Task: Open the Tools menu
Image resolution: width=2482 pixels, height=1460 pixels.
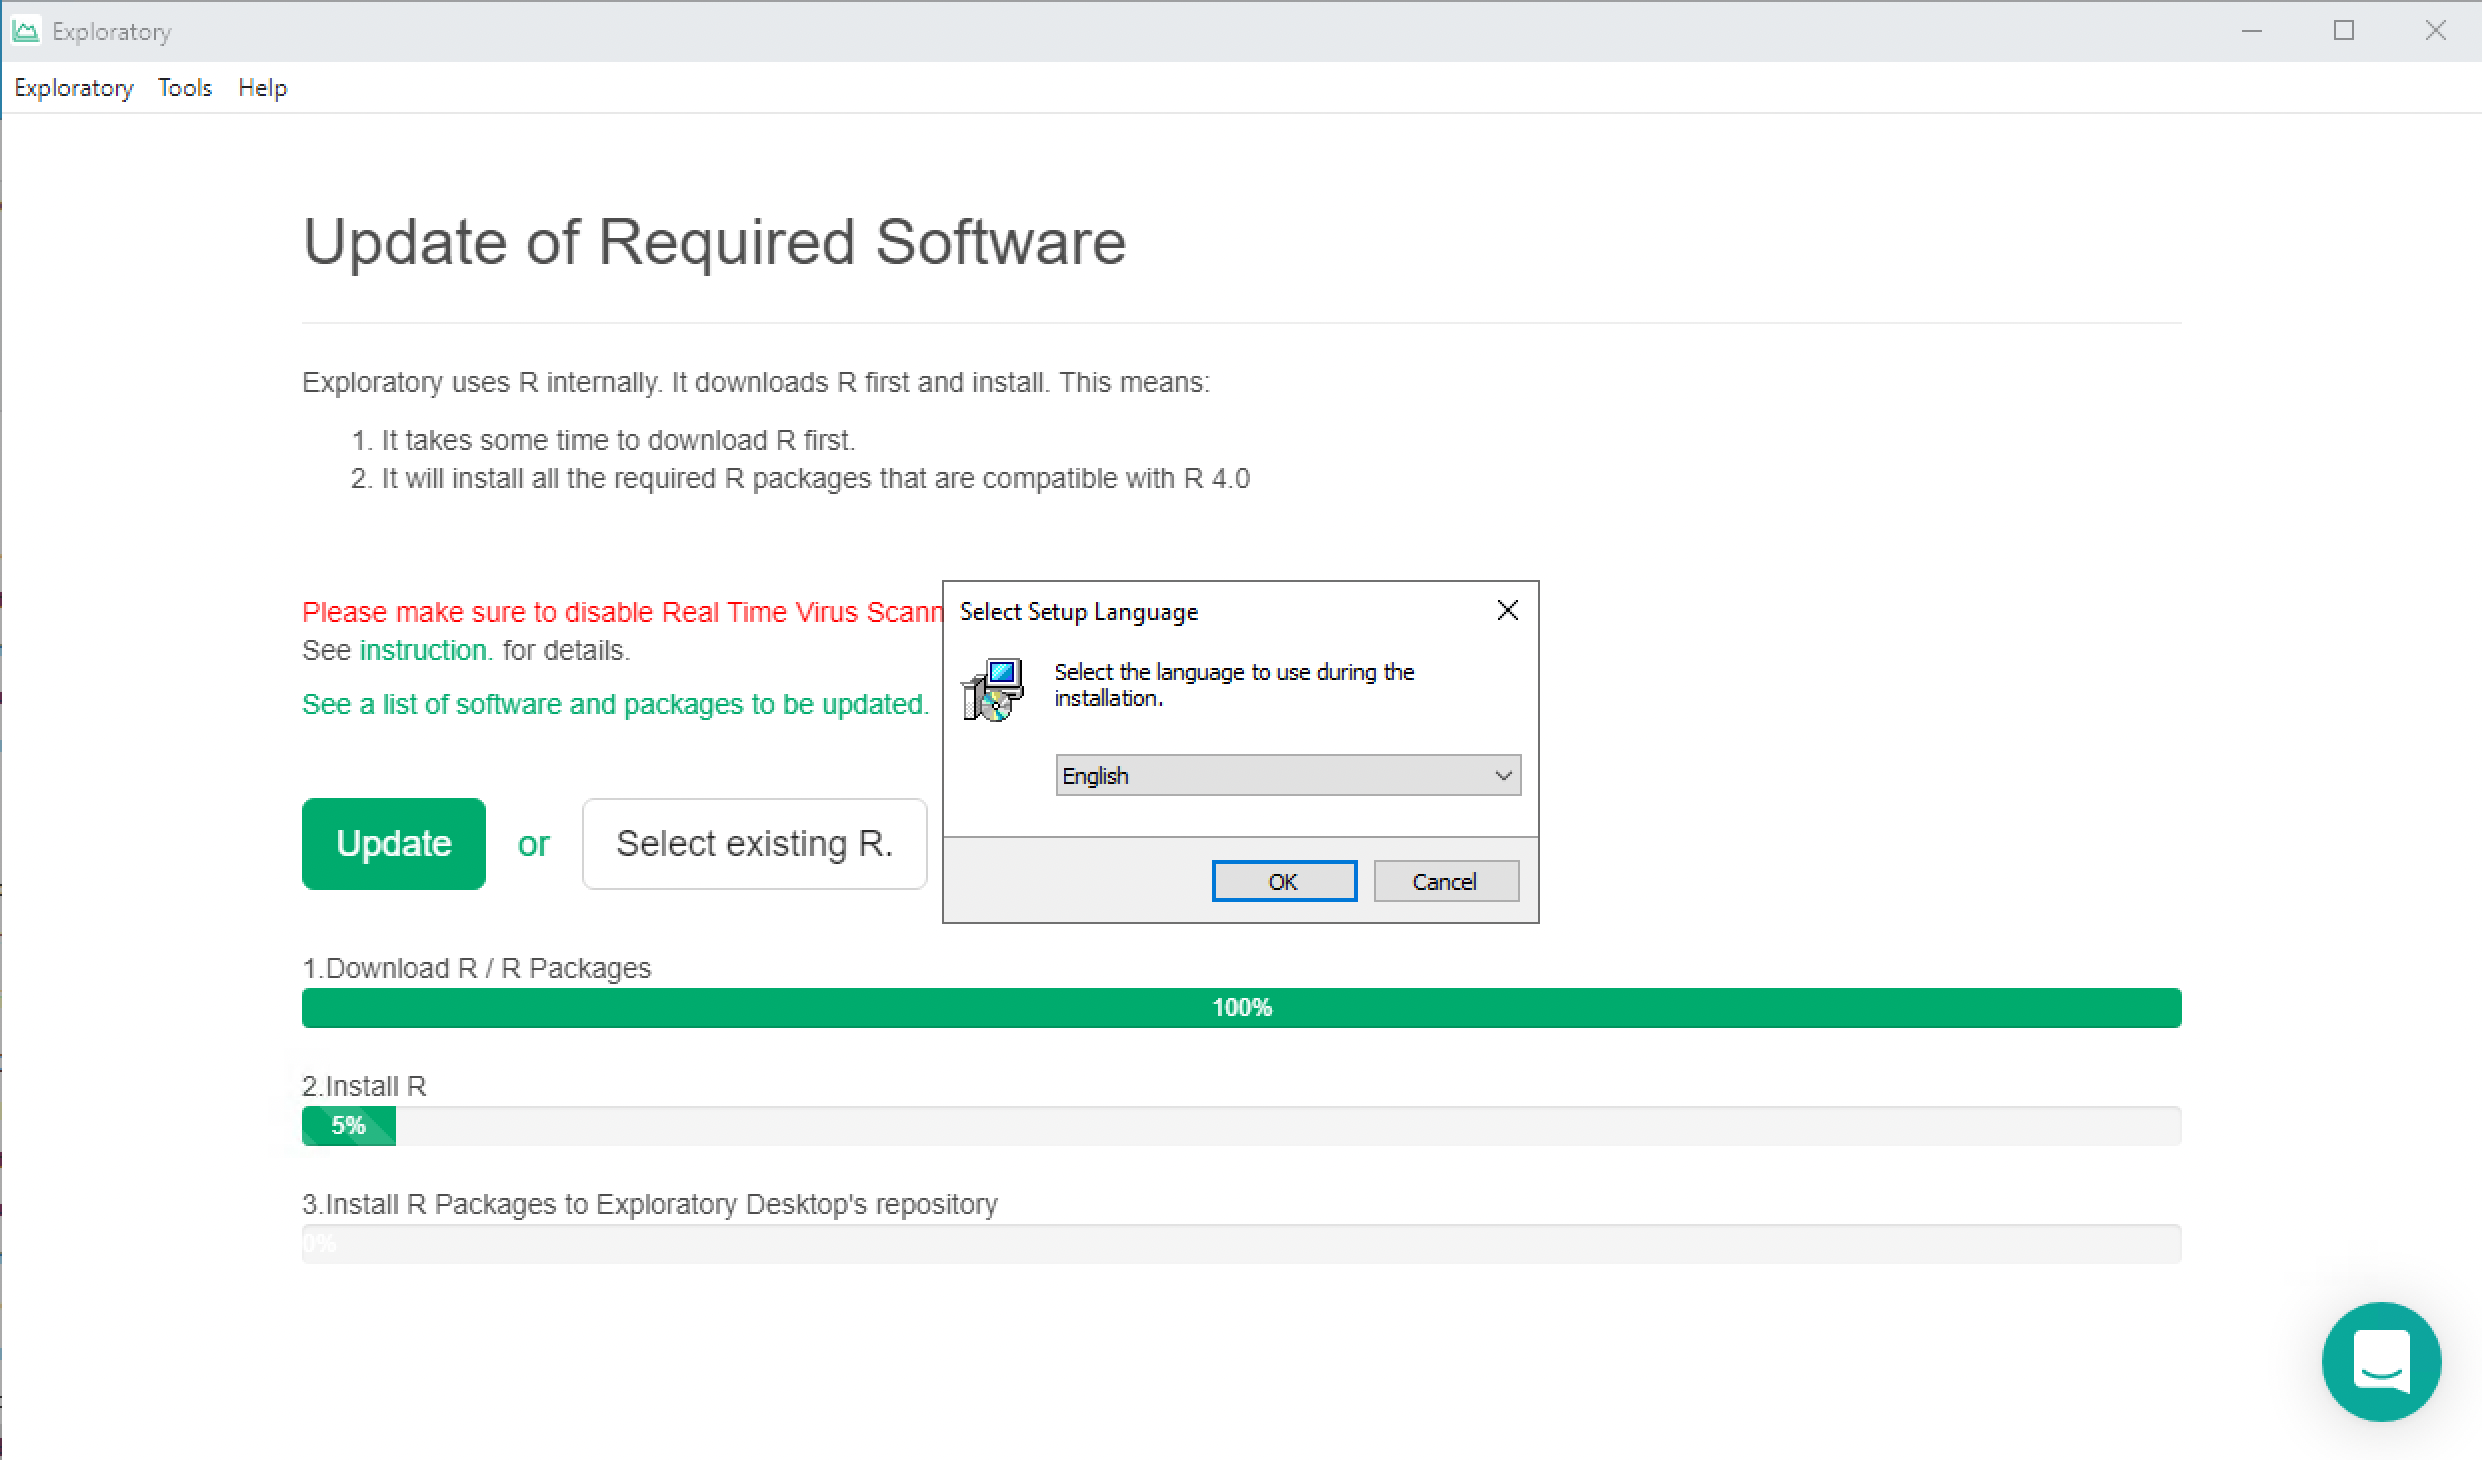Action: click(x=185, y=88)
